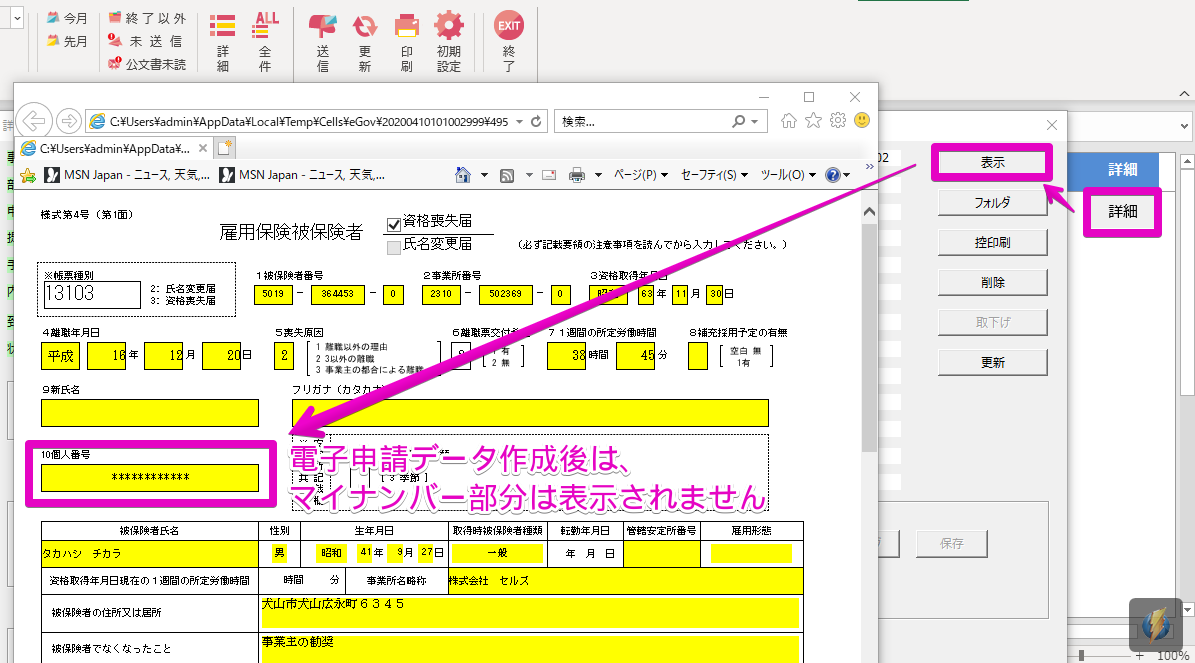Open the Favorites star icon beside the search box
This screenshot has width=1195, height=663.
[x=813, y=120]
